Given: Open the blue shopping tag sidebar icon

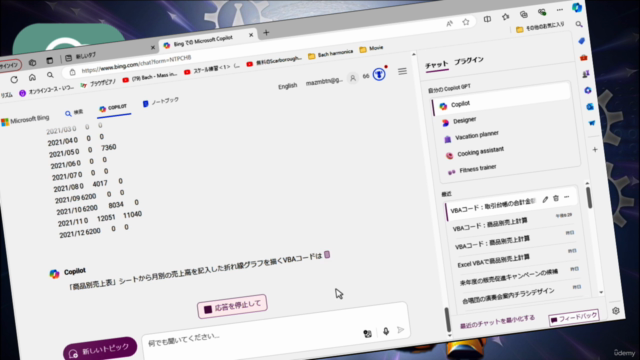Looking at the screenshot, I should 581,41.
